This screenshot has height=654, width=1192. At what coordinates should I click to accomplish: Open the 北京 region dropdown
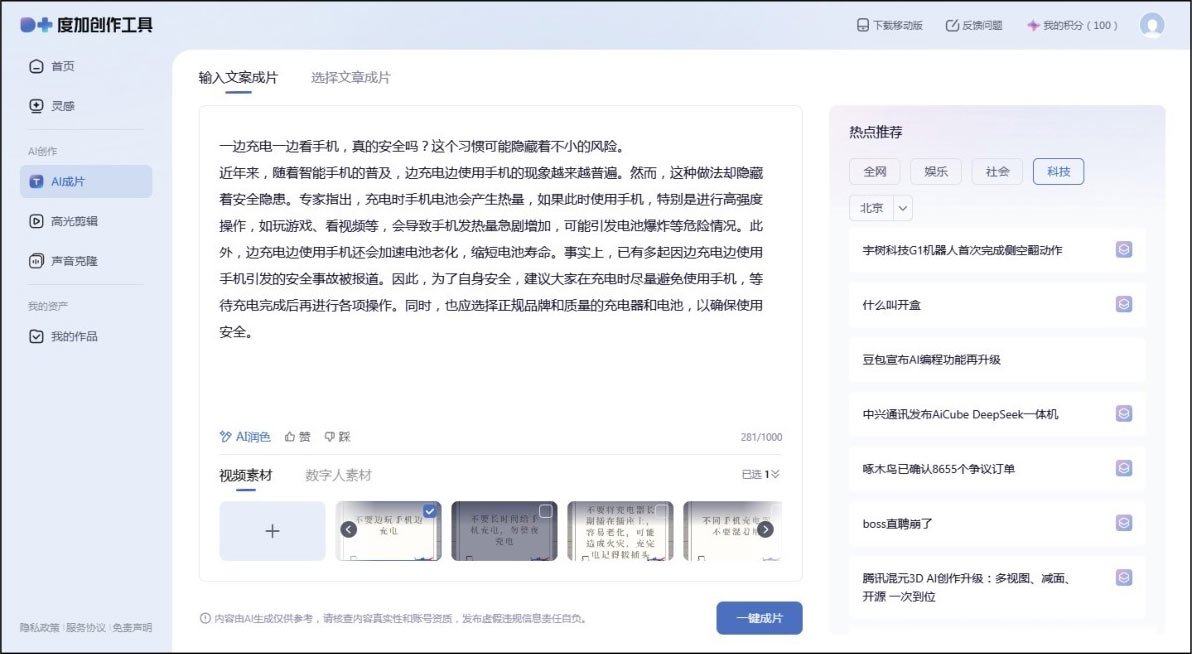[880, 208]
